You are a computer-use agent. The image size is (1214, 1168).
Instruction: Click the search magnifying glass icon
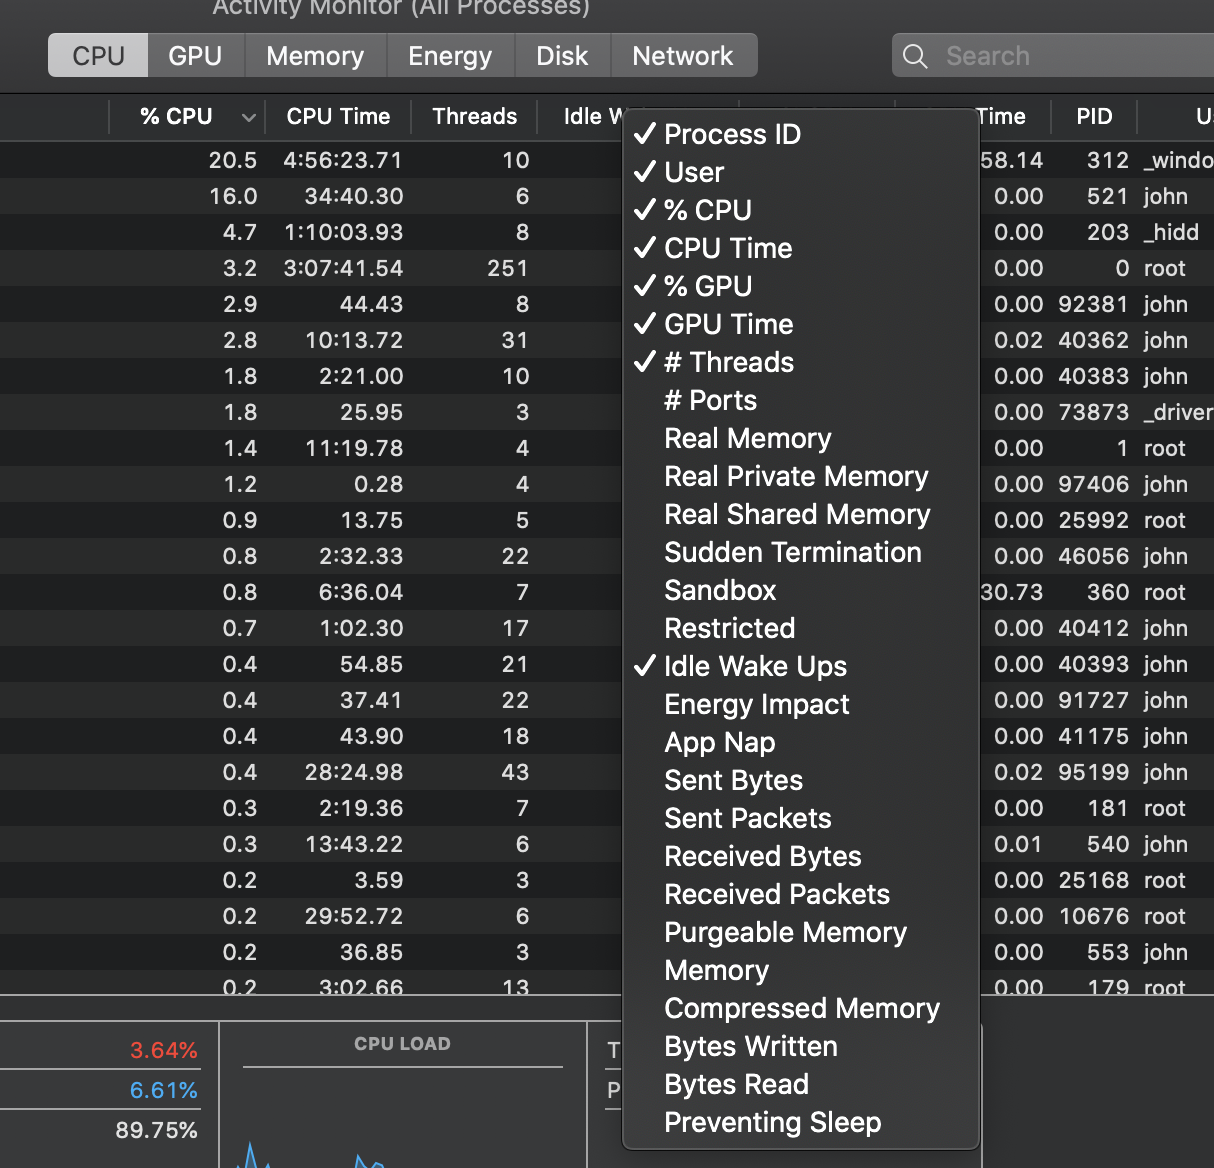click(915, 56)
